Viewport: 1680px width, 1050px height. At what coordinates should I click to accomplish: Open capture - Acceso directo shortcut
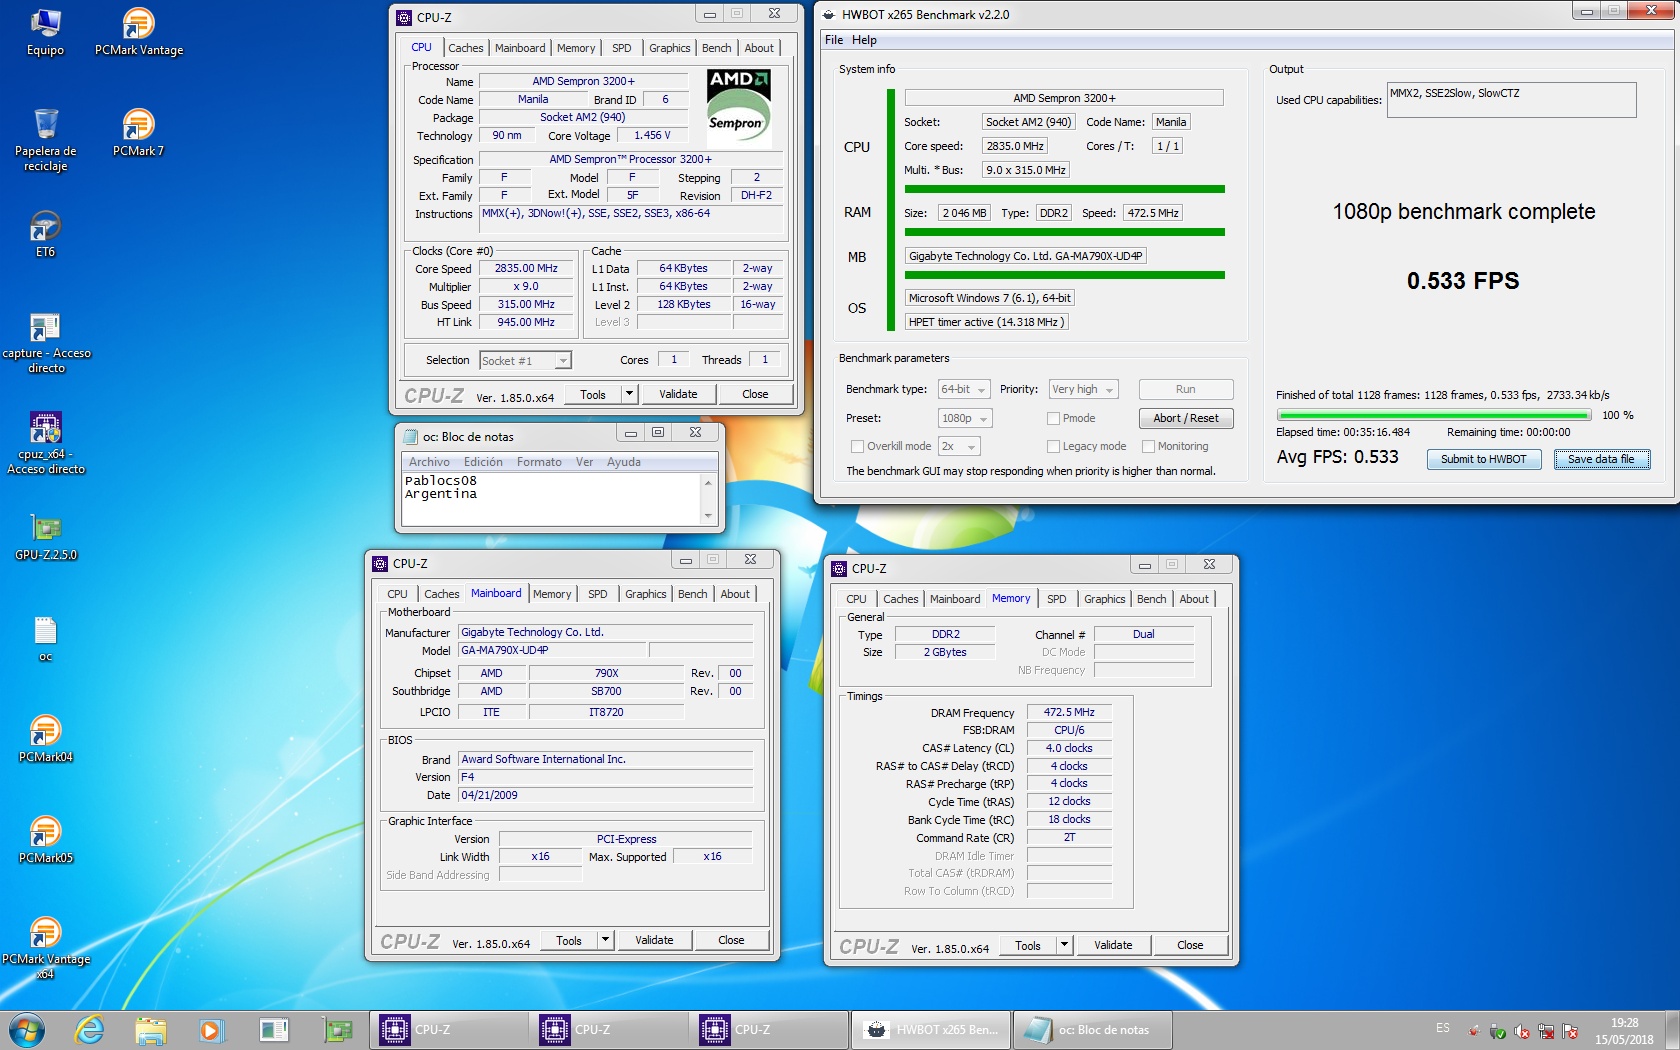tap(46, 343)
